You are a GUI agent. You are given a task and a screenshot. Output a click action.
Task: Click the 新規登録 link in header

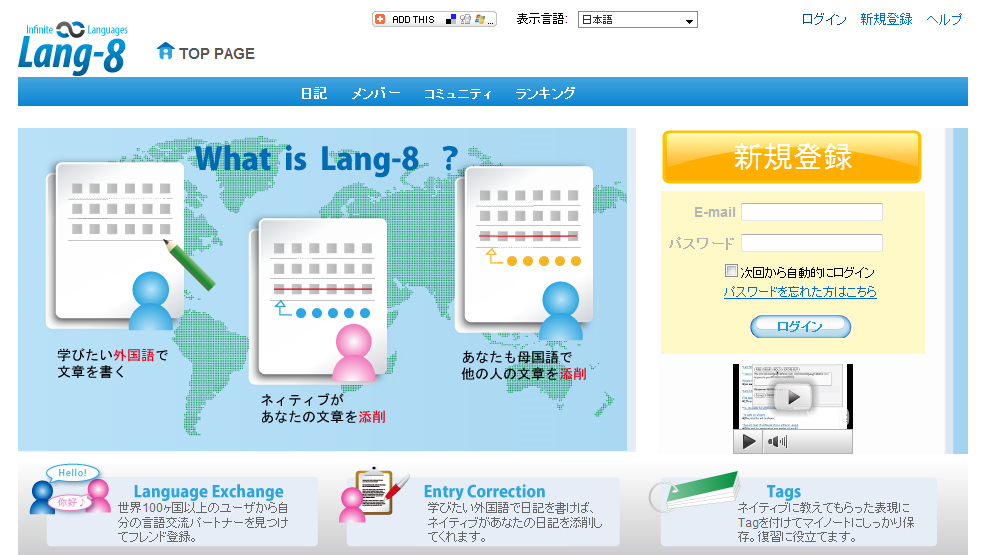(886, 20)
